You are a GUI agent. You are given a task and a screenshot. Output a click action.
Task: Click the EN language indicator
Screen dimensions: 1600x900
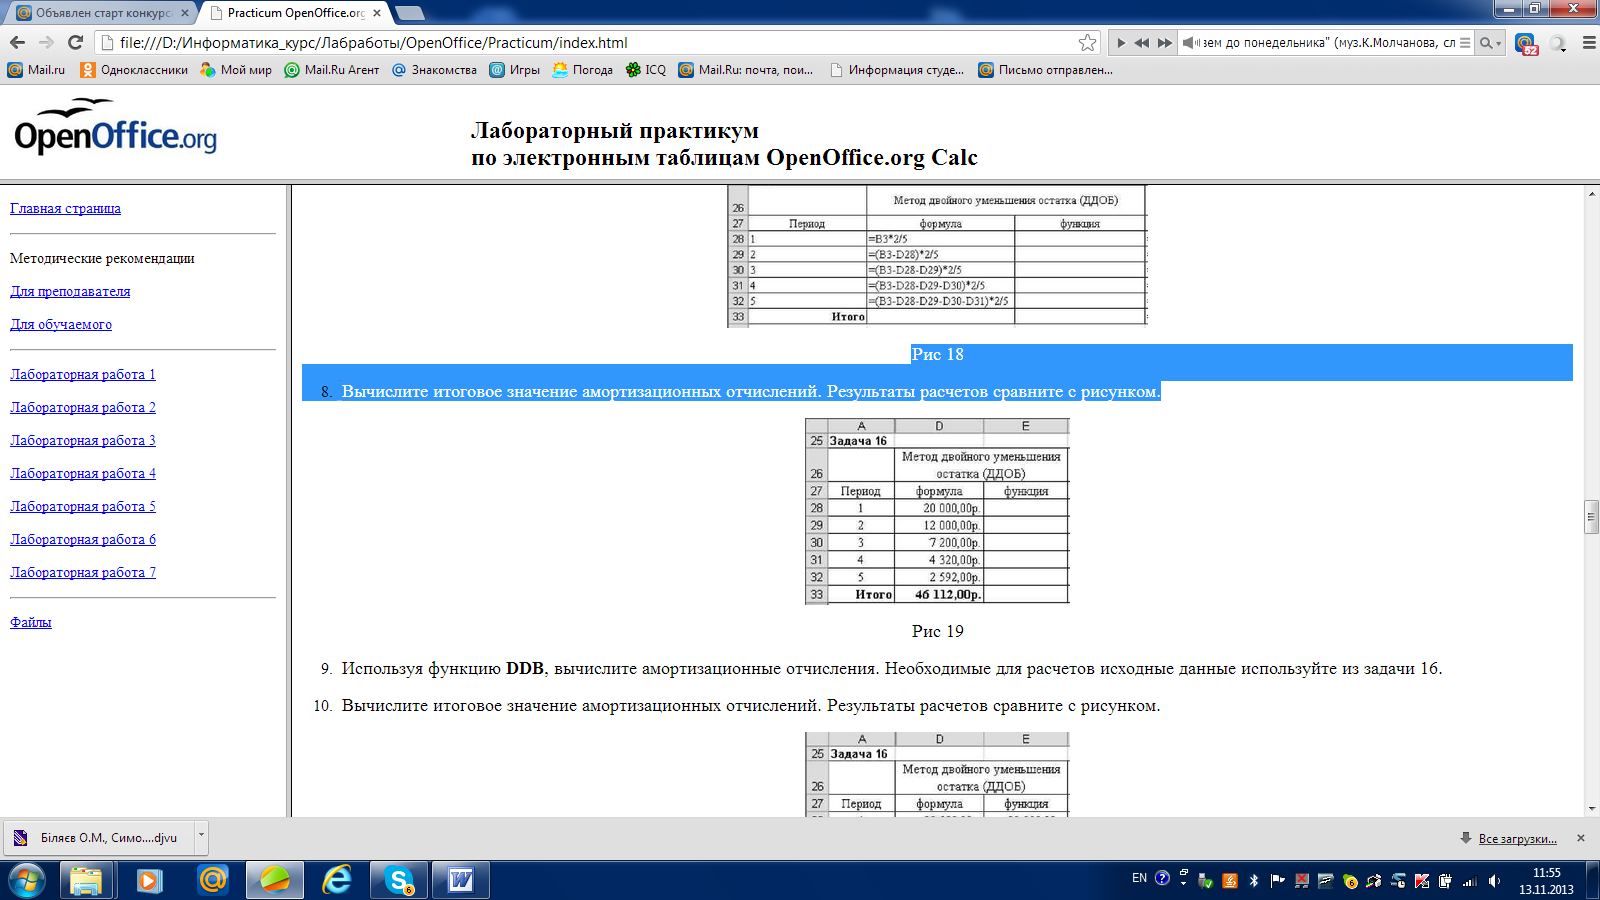click(1139, 878)
